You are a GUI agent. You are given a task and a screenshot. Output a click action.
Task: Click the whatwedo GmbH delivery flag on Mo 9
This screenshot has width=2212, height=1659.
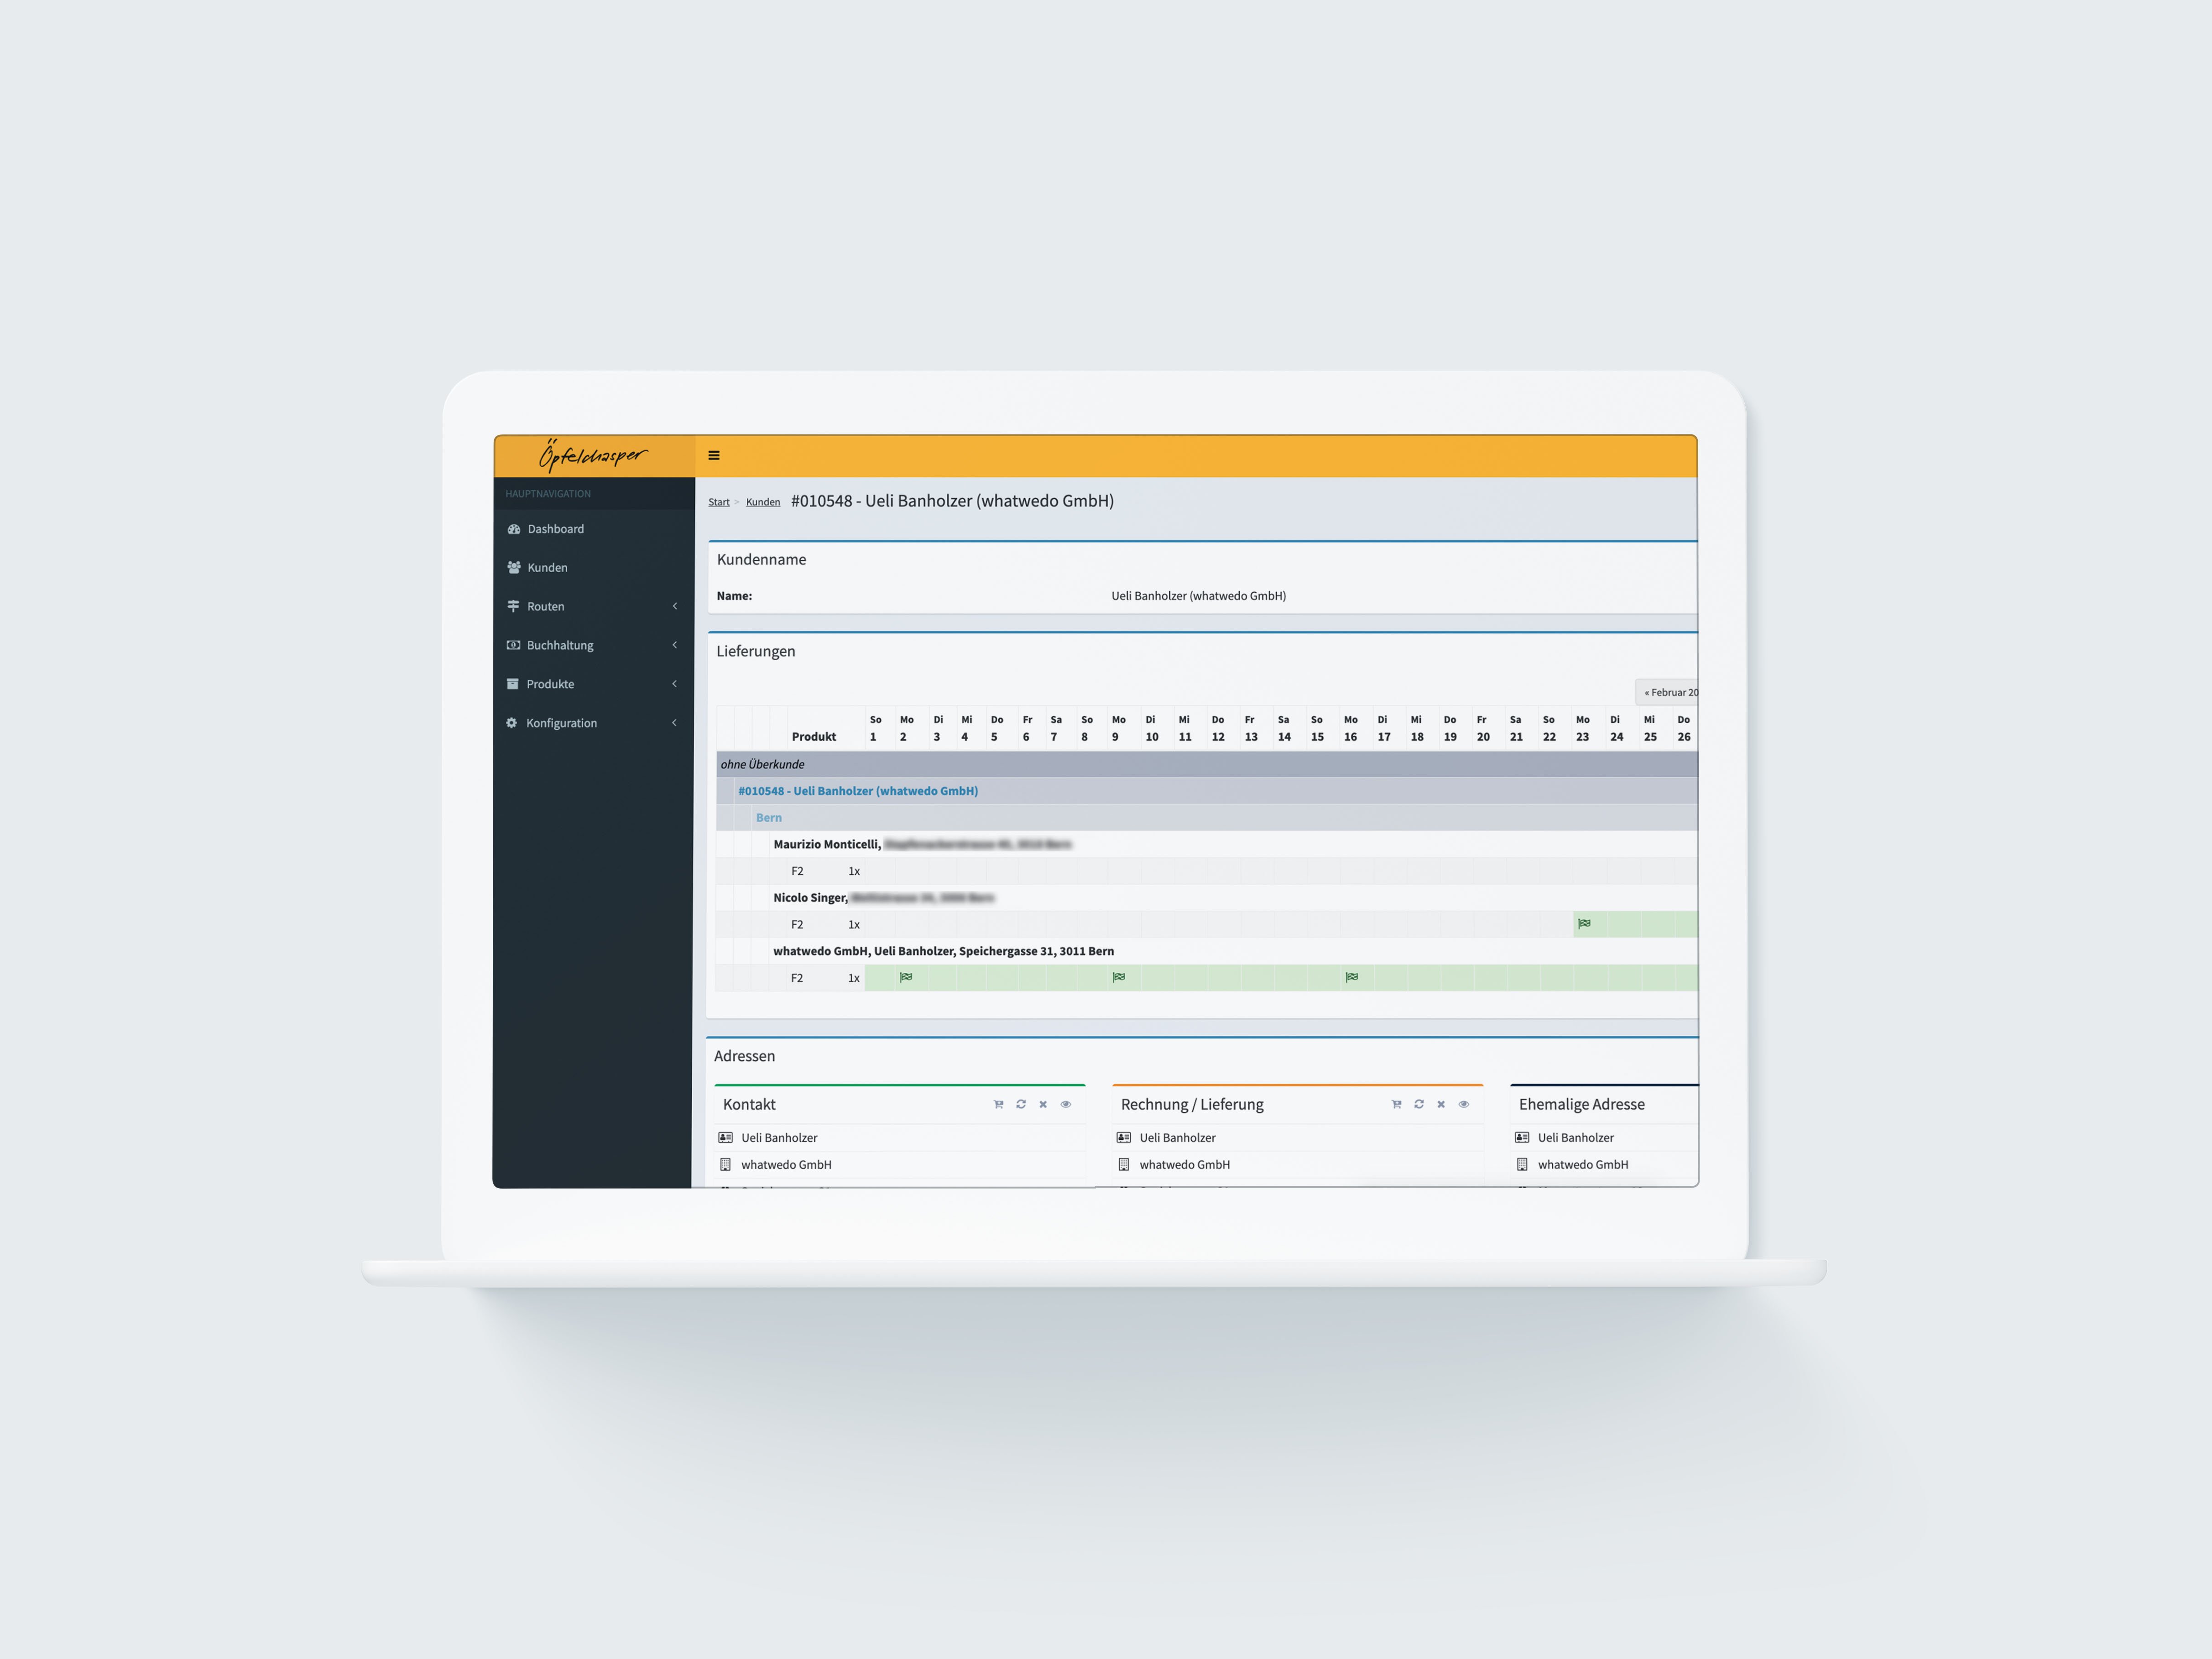1119,977
